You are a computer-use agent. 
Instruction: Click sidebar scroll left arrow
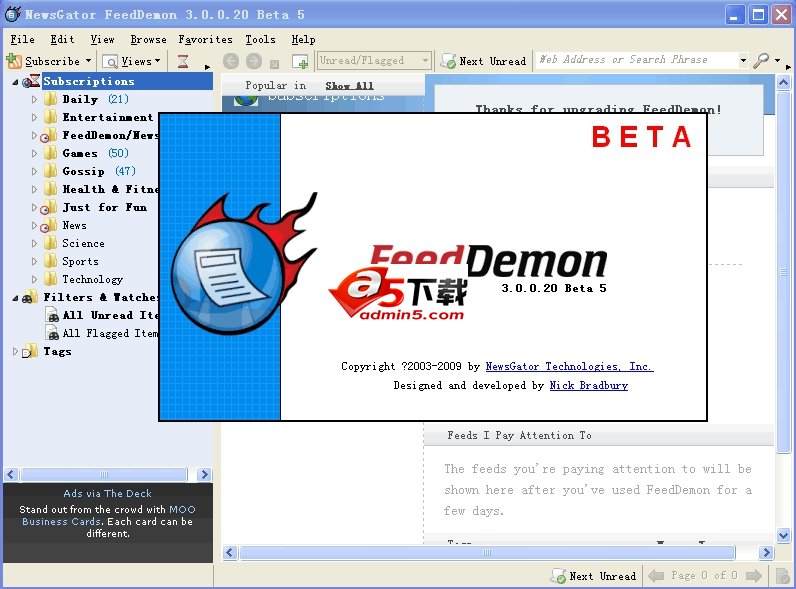11,474
